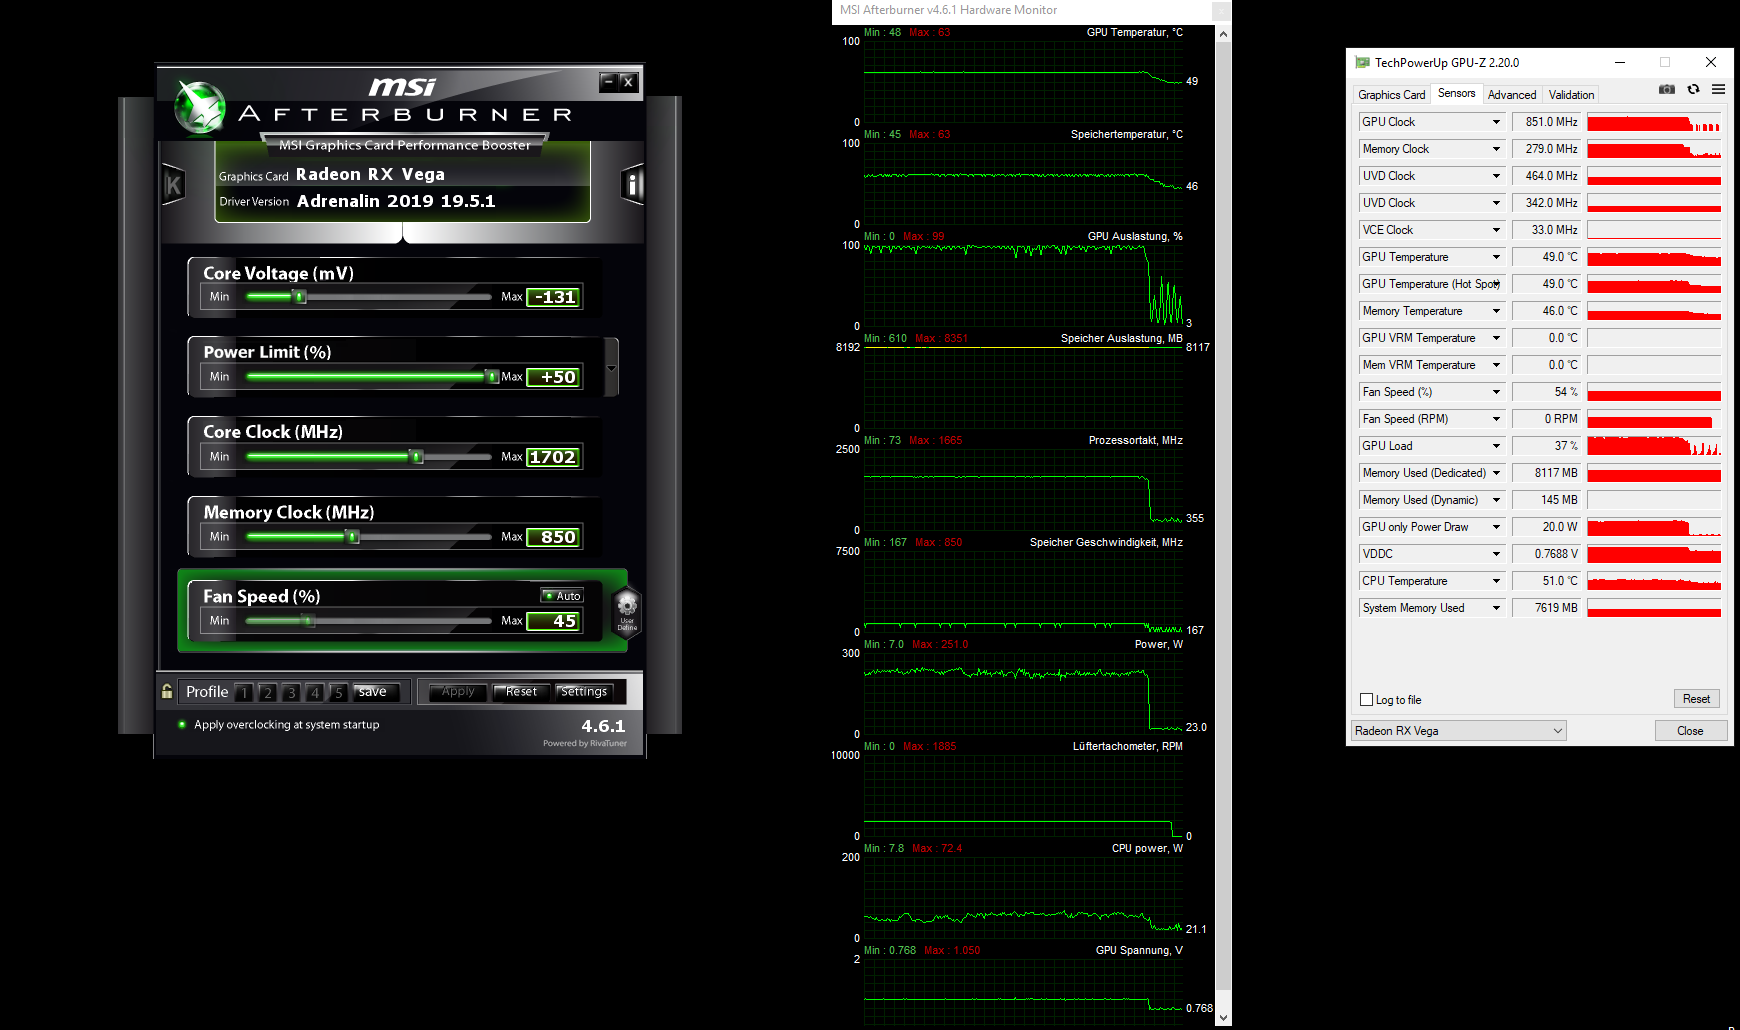Click the Fan Speed slider handle
The width and height of the screenshot is (1740, 1030).
click(309, 621)
